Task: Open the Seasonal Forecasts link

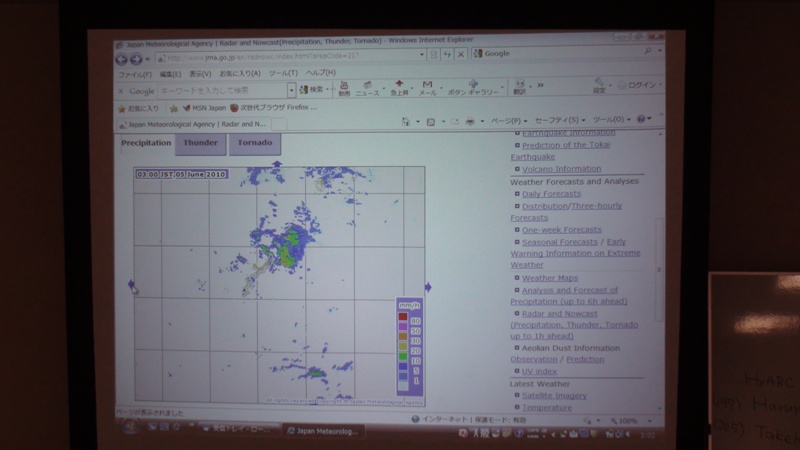Action: pos(559,242)
